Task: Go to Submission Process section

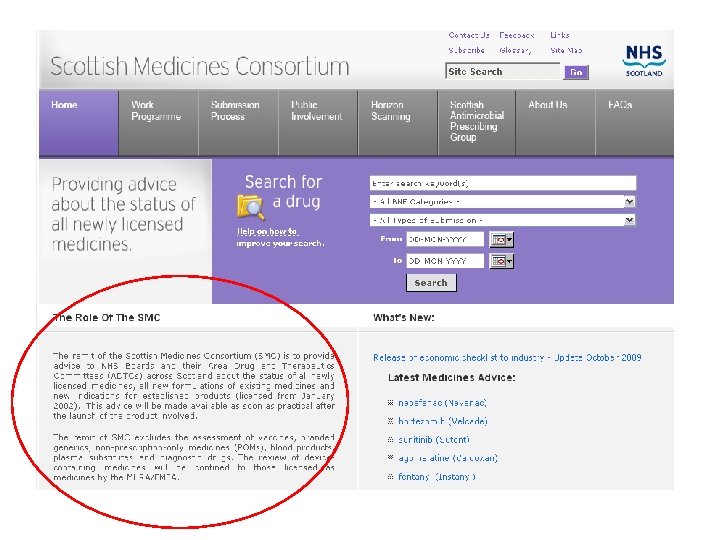Action: tap(238, 123)
